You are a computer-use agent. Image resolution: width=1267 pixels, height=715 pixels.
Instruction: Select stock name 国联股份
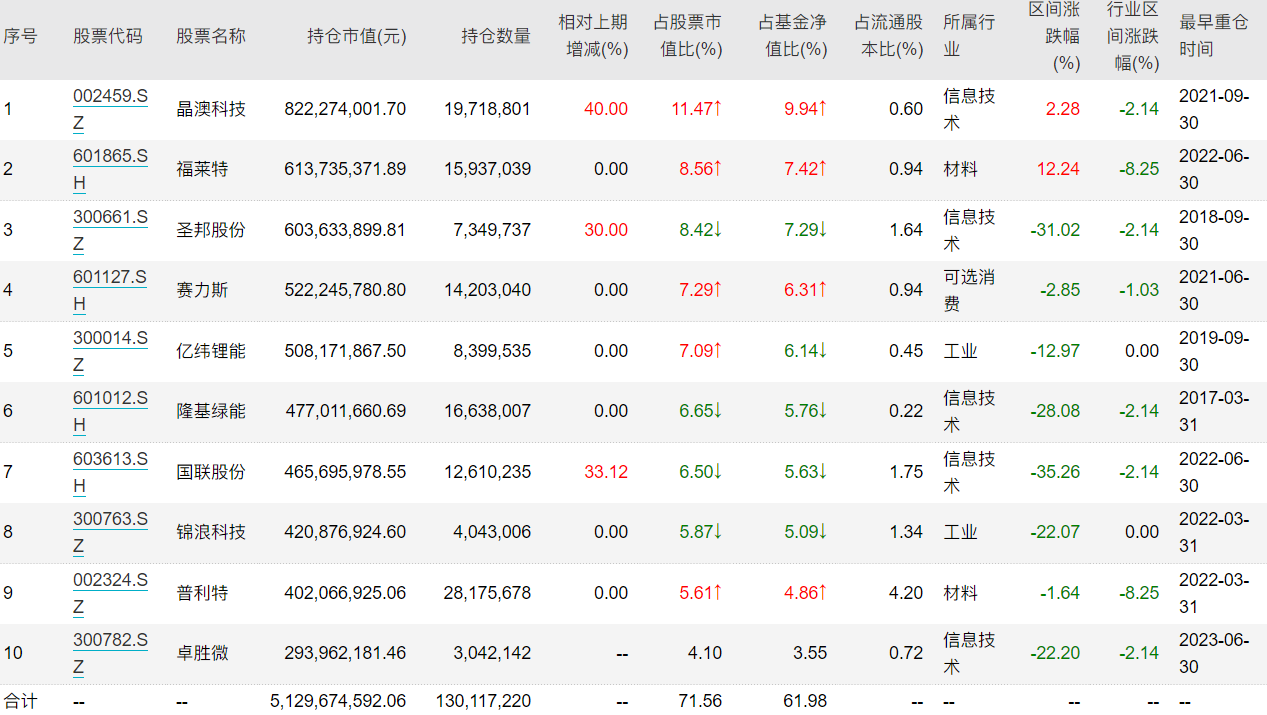click(211, 472)
